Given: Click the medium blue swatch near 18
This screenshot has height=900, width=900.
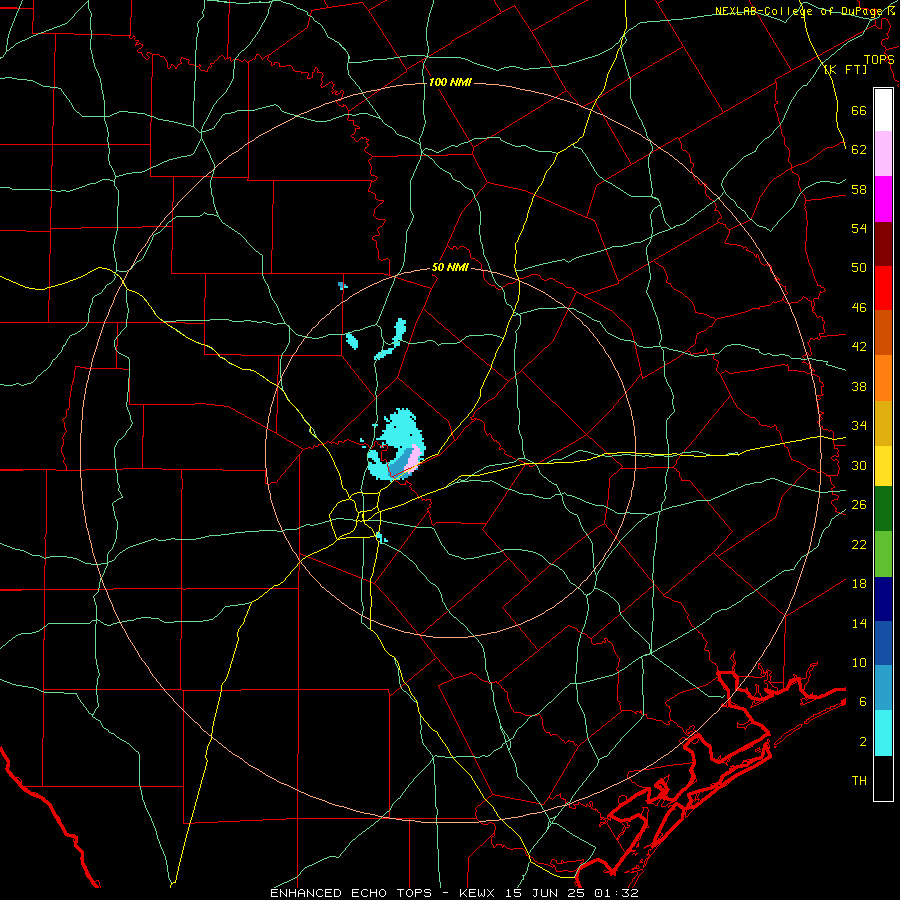Looking at the screenshot, I should [883, 643].
